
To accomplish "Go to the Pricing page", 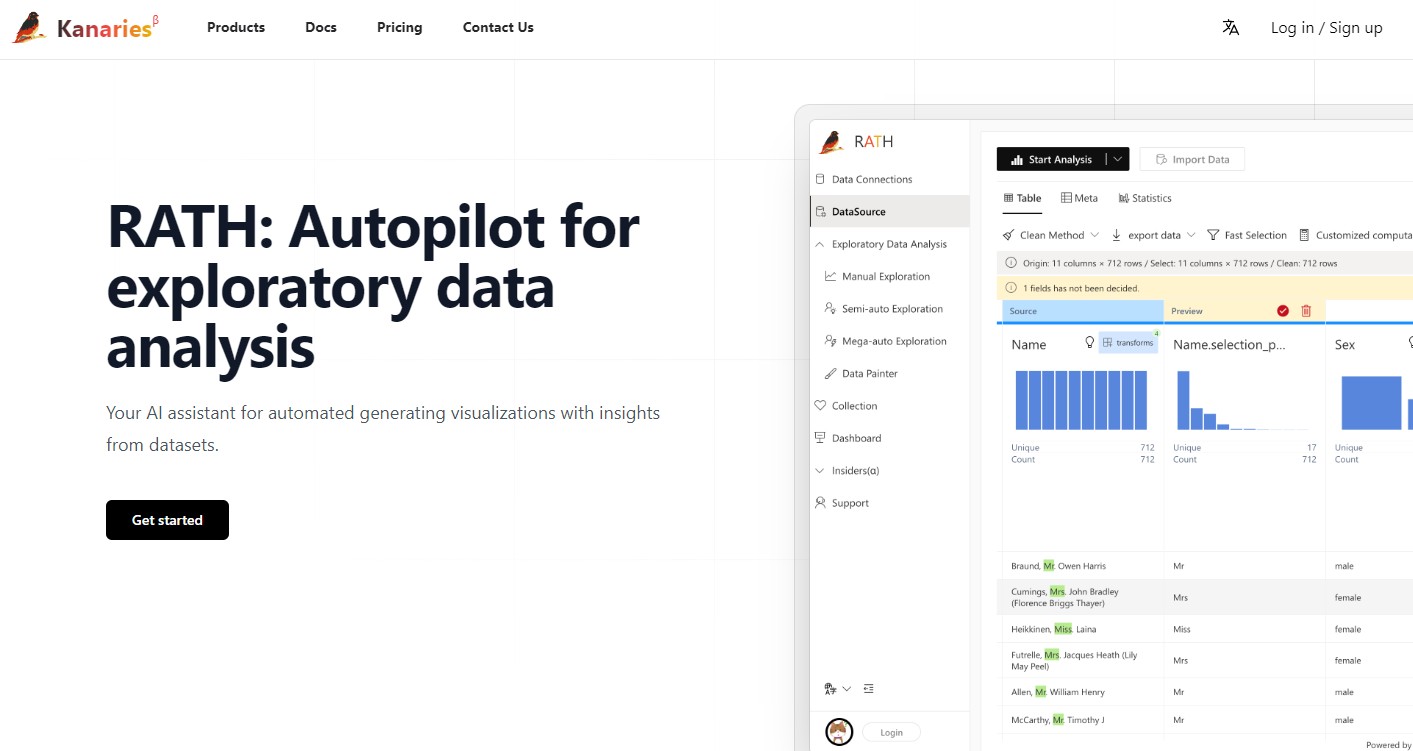I will (400, 28).
